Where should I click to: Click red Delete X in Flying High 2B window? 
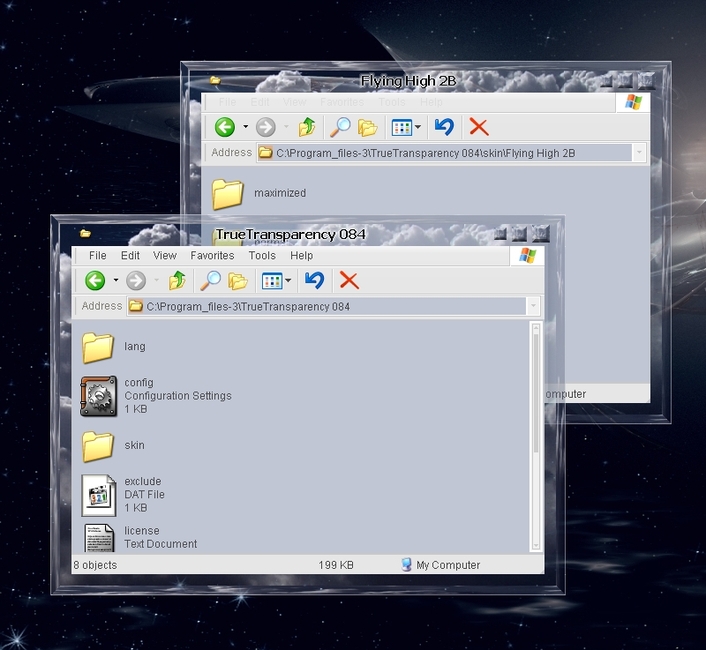pyautogui.click(x=479, y=126)
